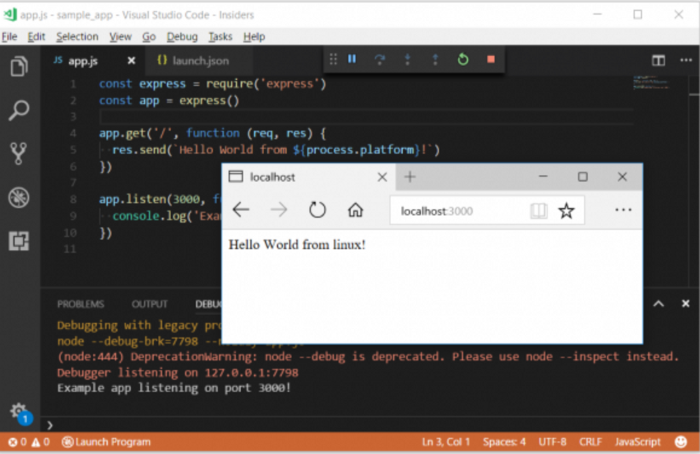
Task: Maximize the panel with the up chevron
Action: pos(658,304)
